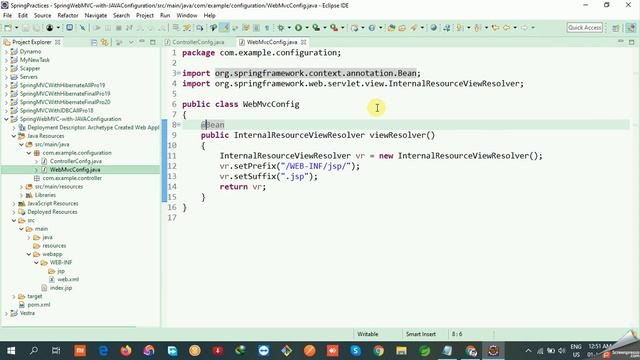
Task: Select pom.xml in the tree
Action: point(39,305)
